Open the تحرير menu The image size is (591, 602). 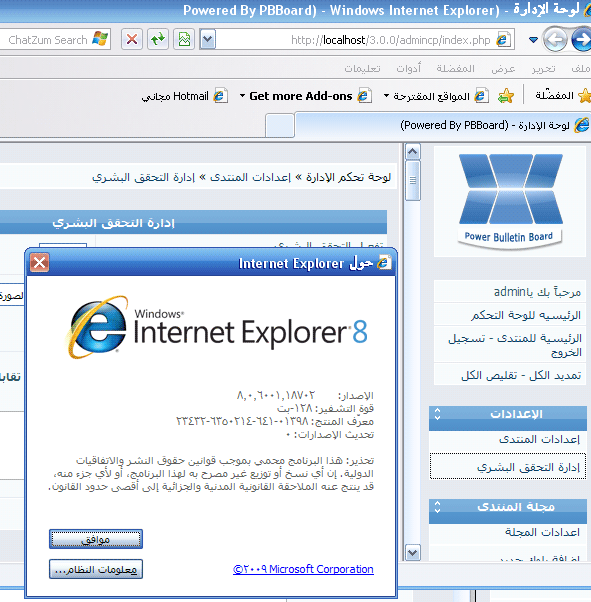click(x=543, y=69)
